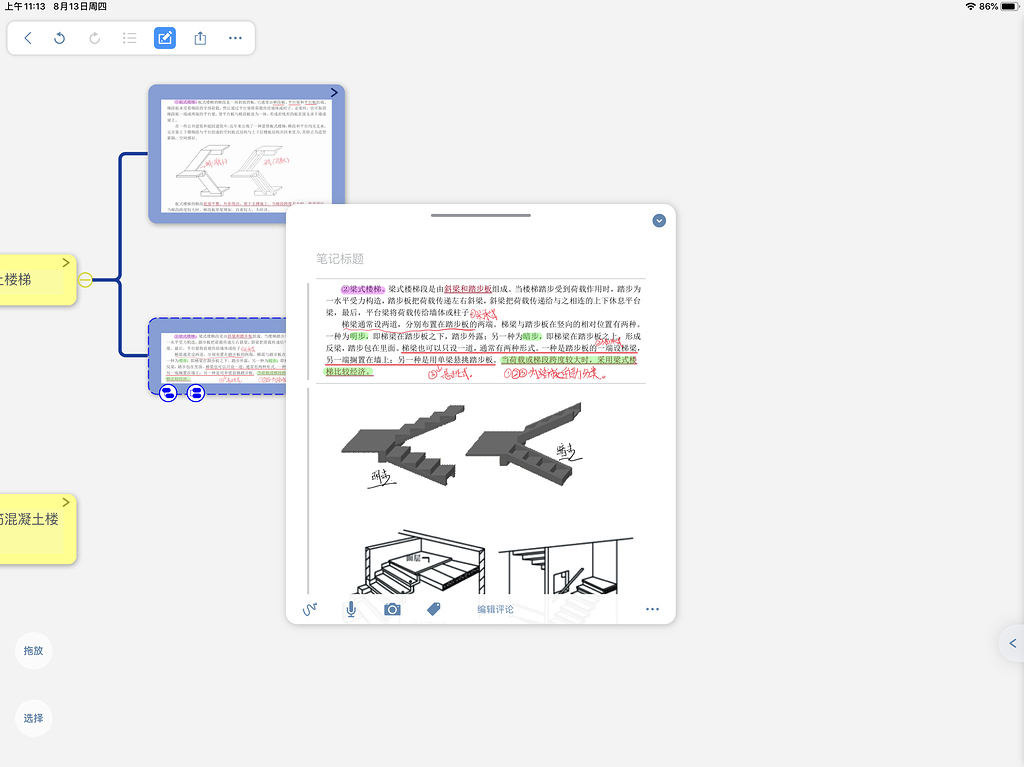Viewport: 1024px width, 767px height.
Task: Record audio with the microphone icon
Action: click(351, 609)
